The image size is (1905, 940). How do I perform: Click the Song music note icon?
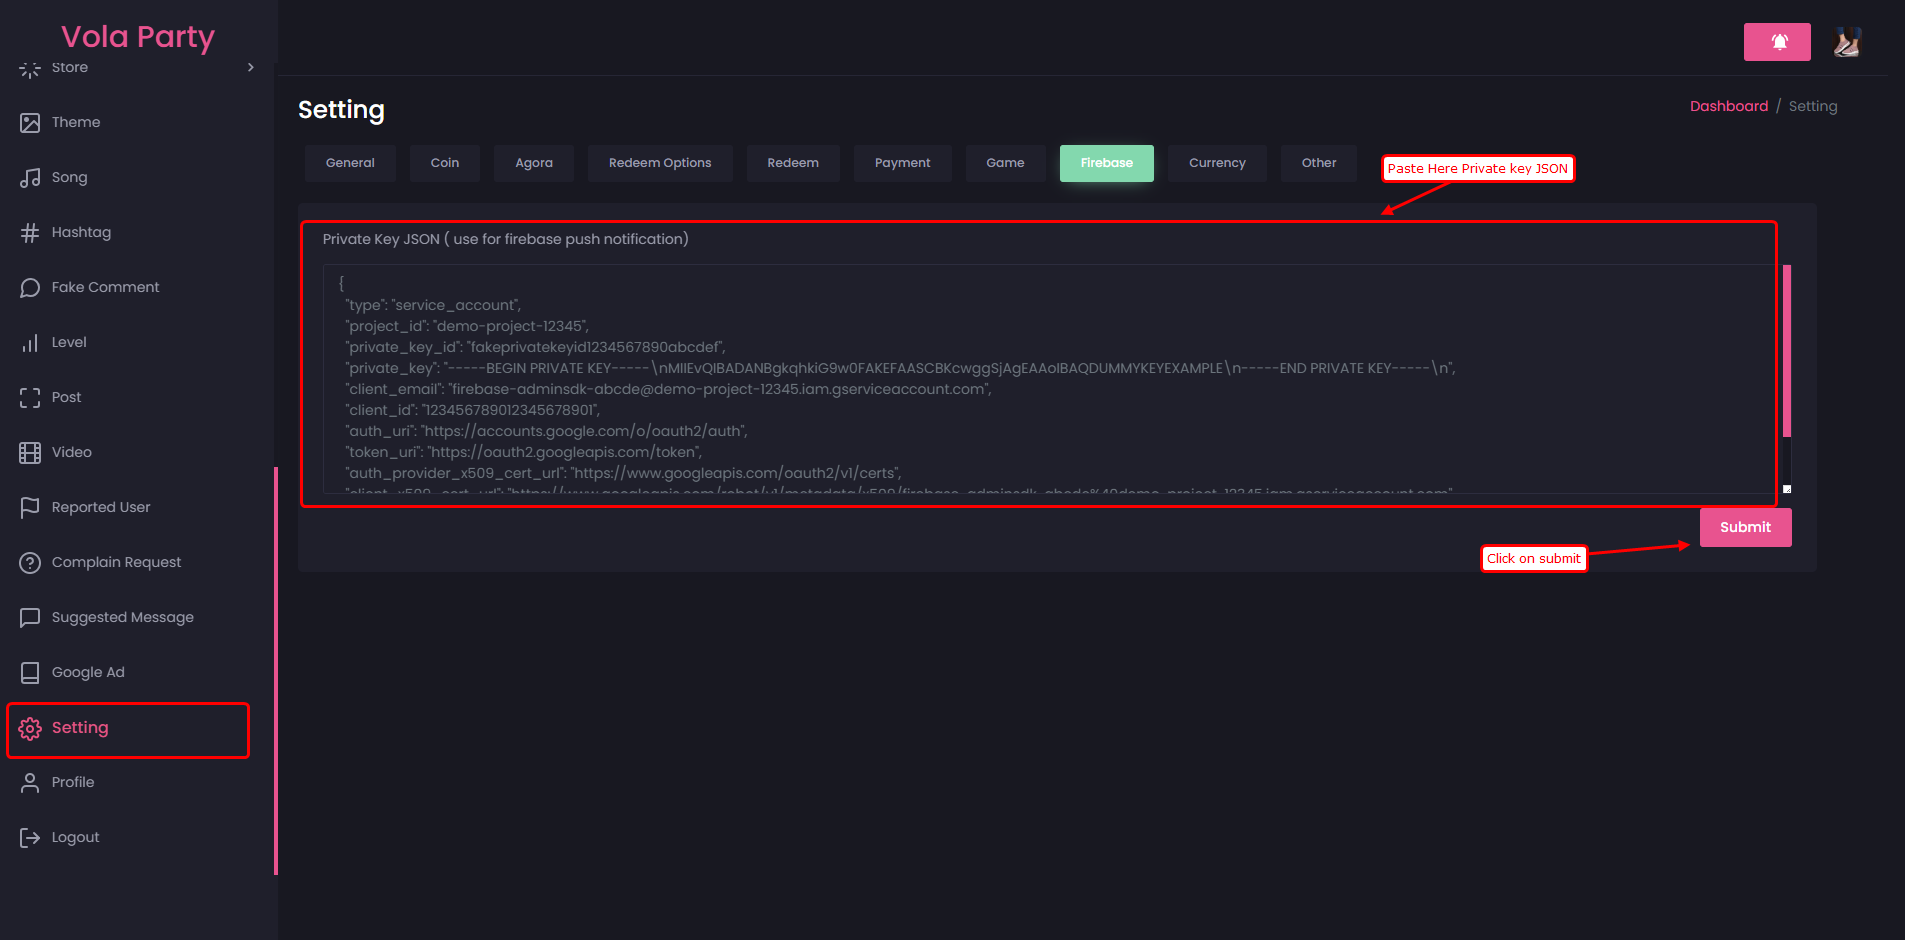pyautogui.click(x=30, y=178)
